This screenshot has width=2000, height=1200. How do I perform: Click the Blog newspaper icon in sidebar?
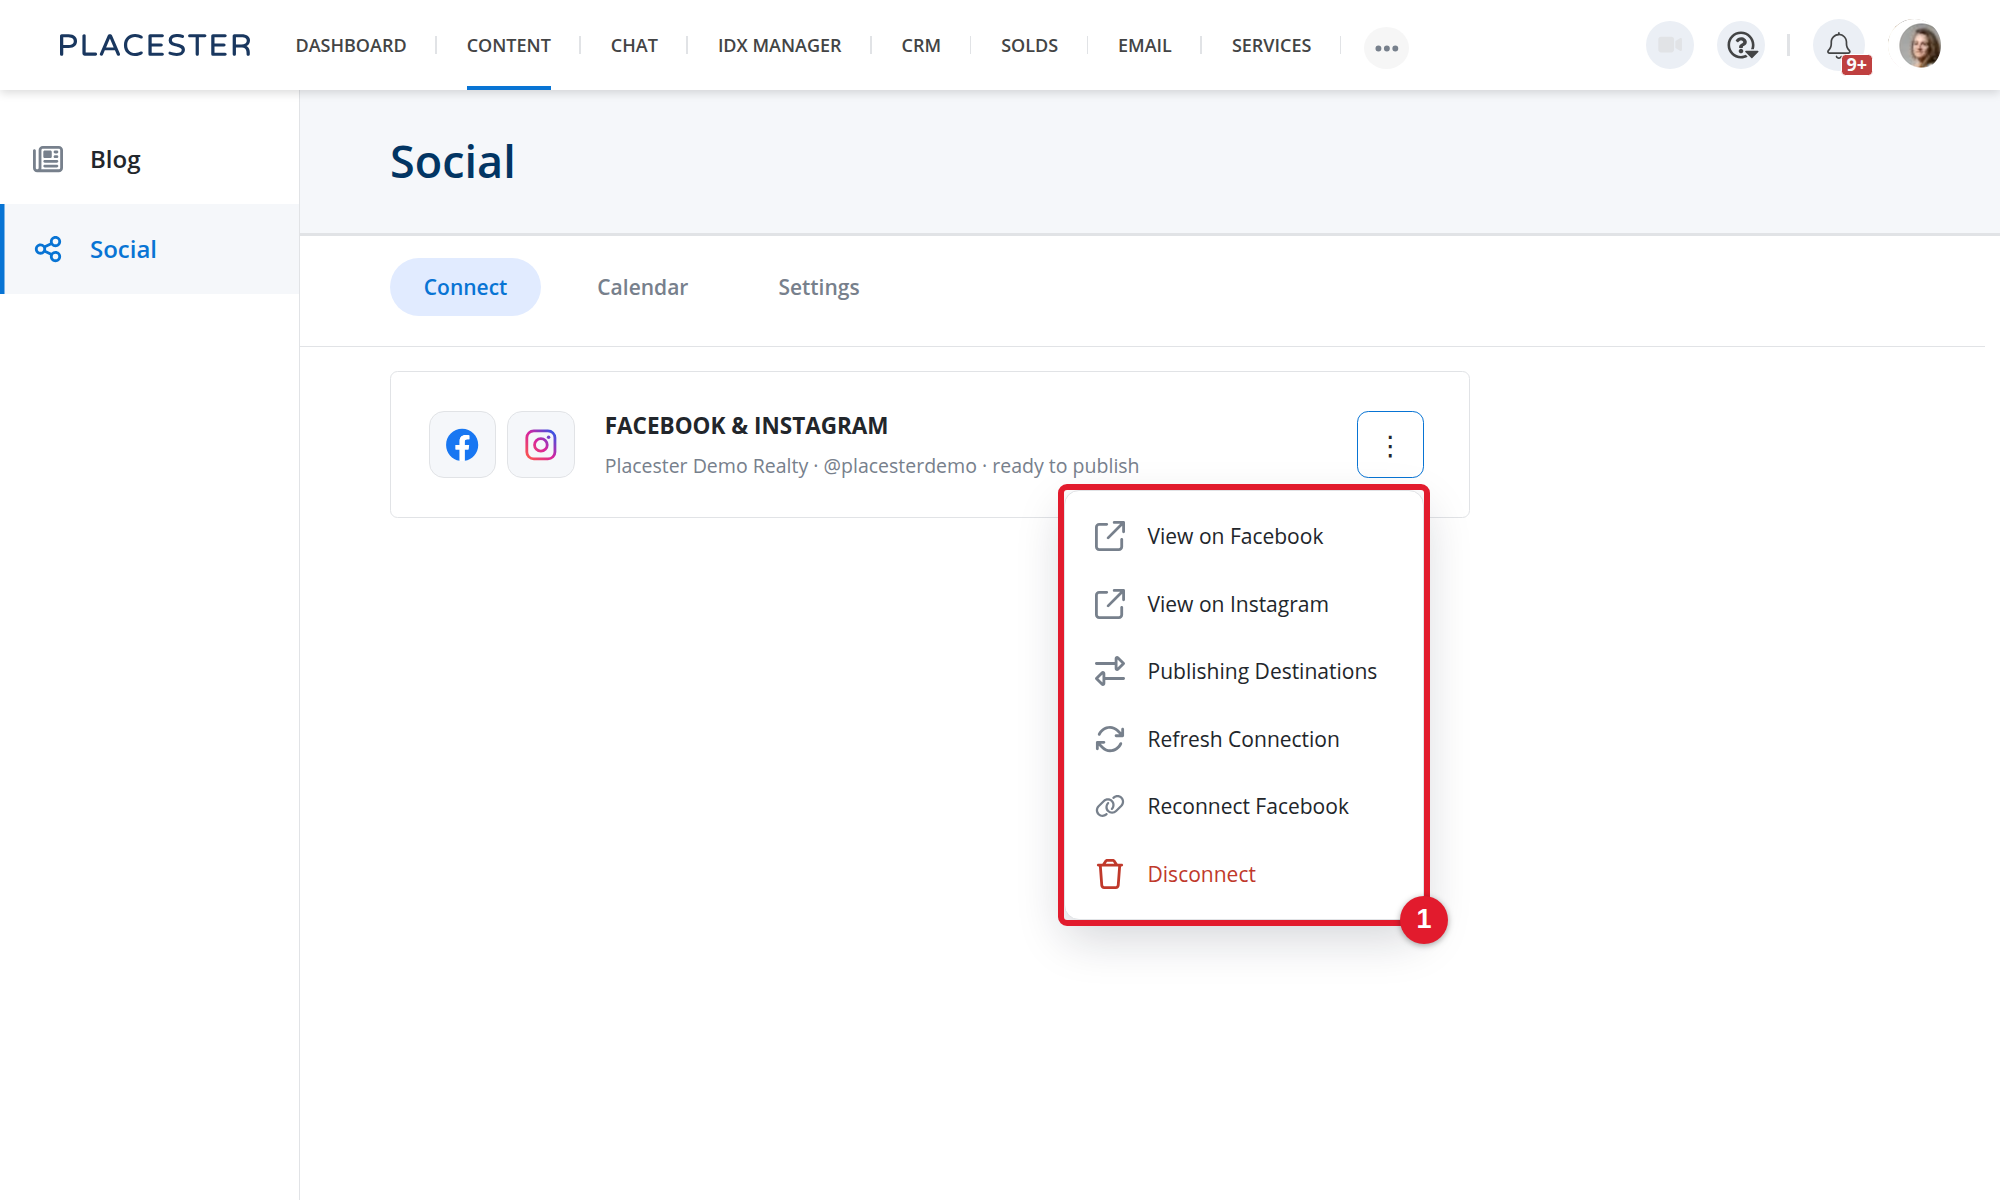coord(48,159)
